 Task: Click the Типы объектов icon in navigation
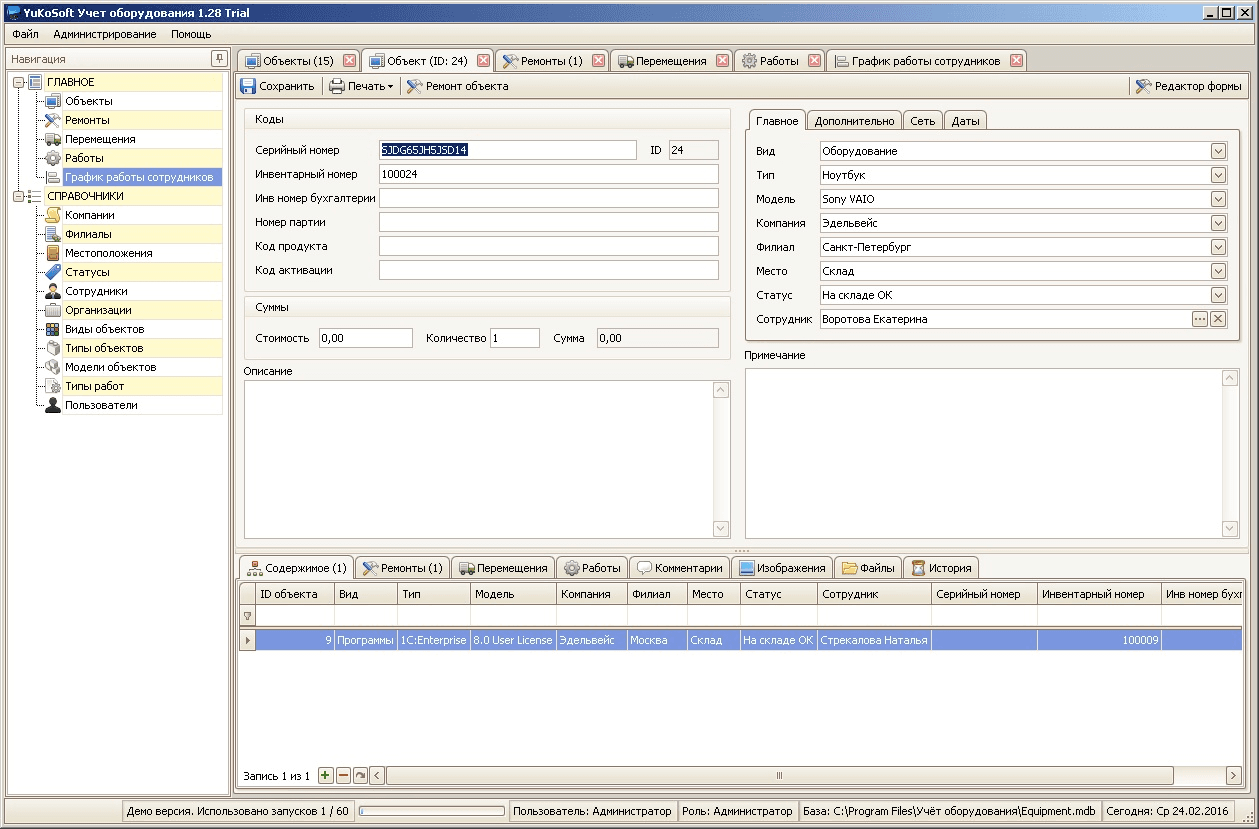(x=53, y=348)
